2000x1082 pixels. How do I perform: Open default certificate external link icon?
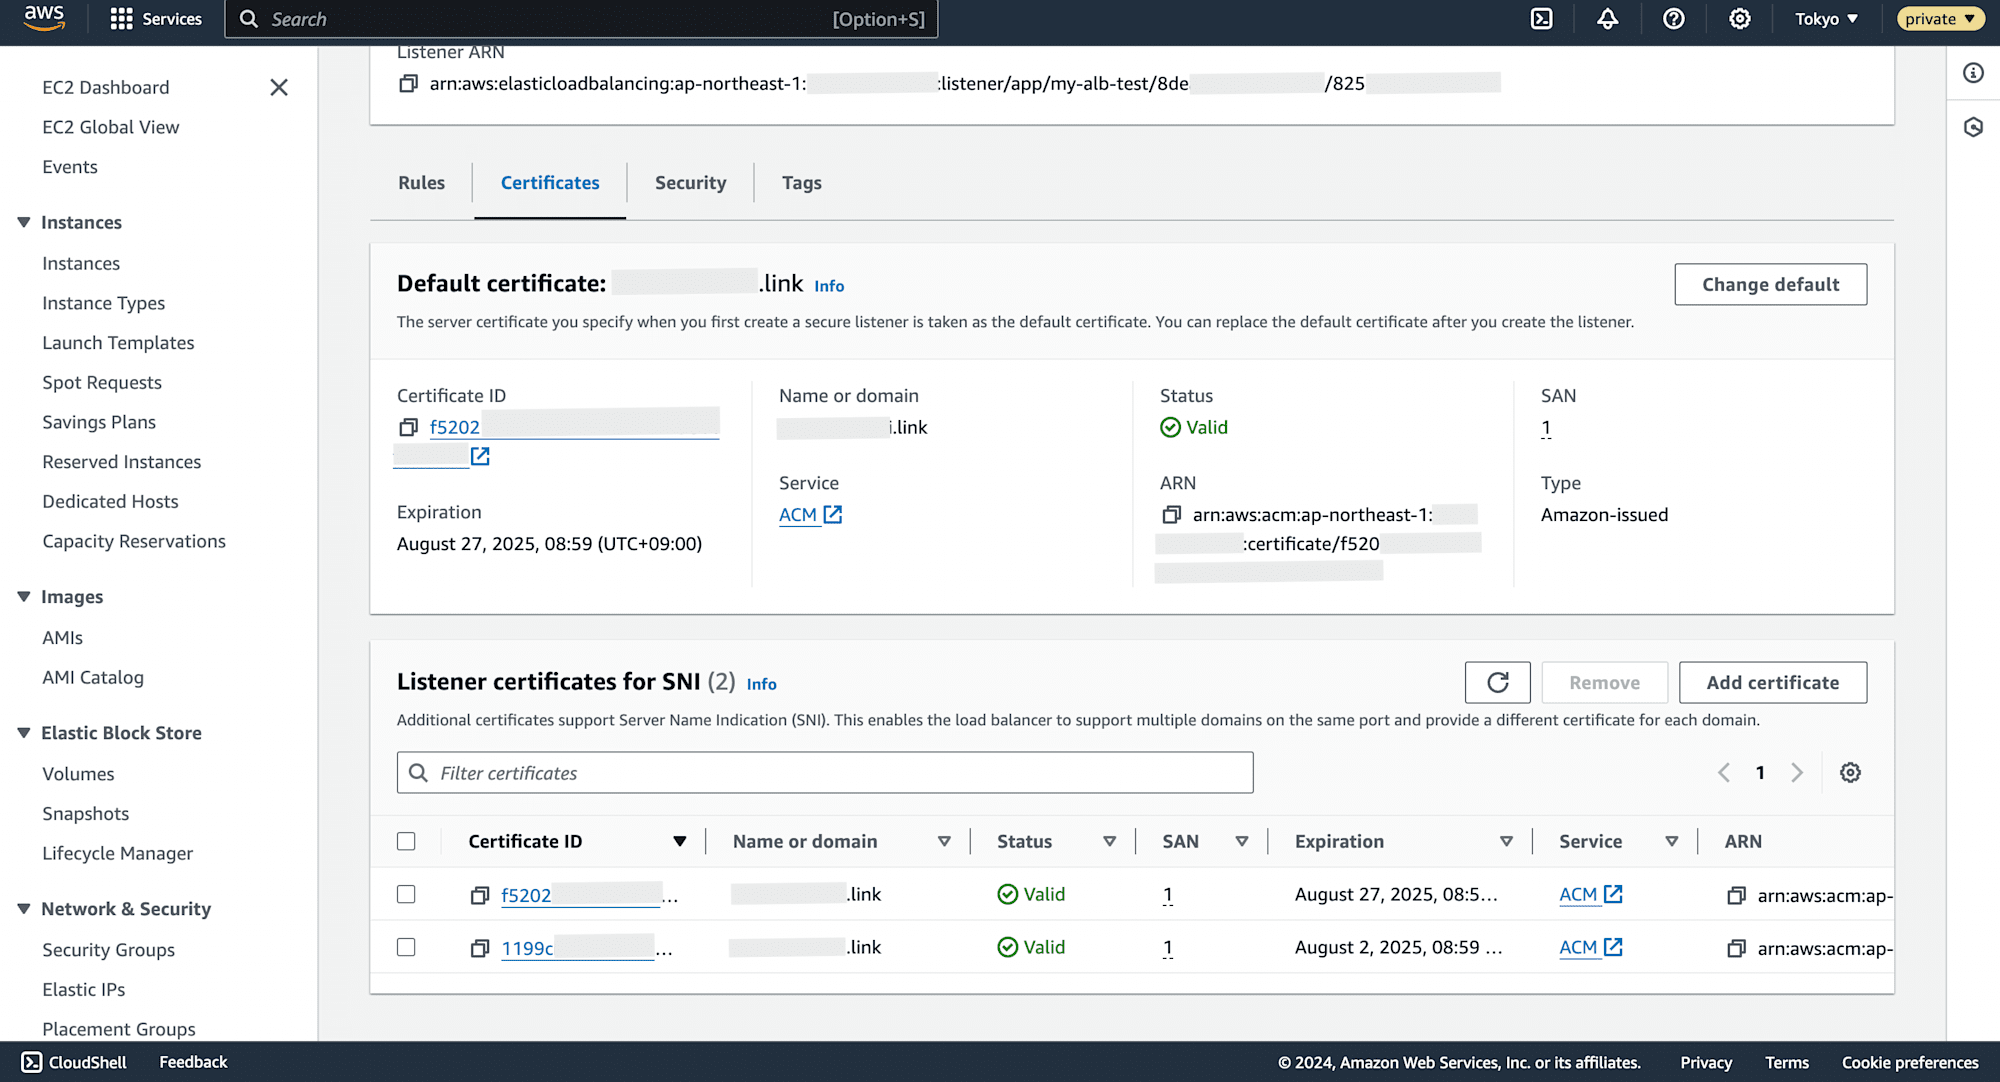point(480,456)
